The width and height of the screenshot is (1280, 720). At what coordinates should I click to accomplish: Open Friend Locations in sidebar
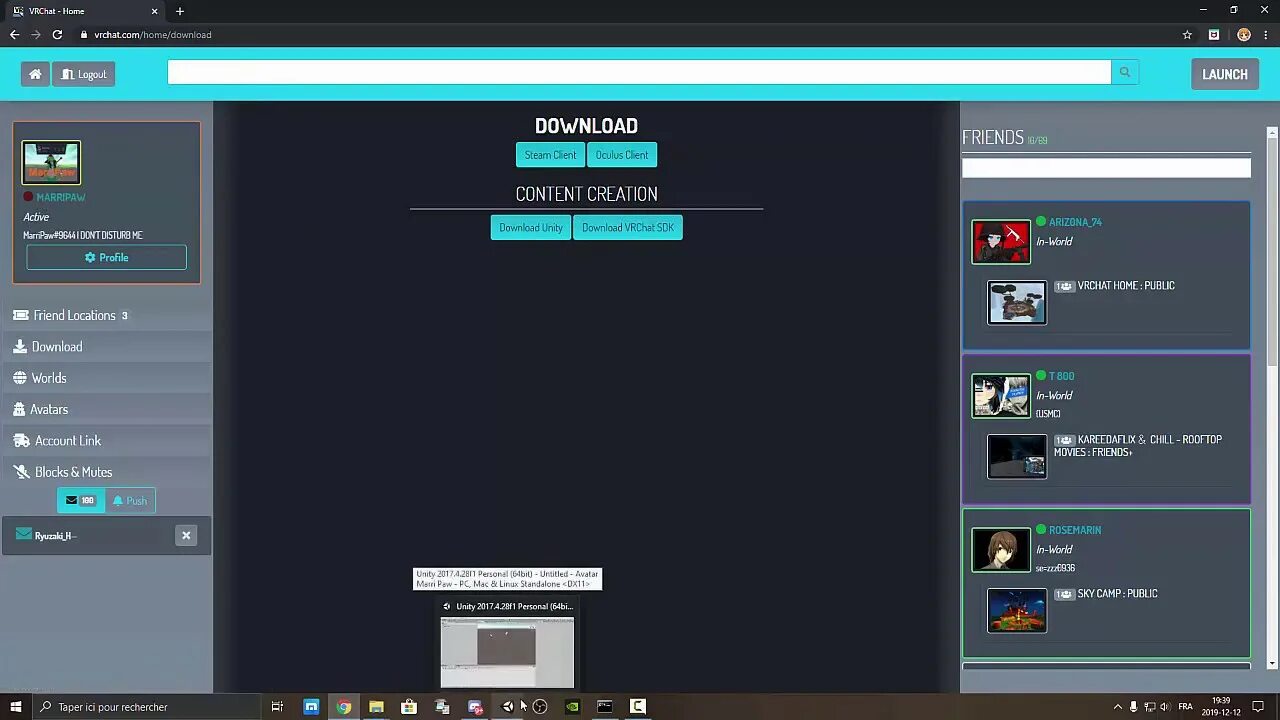click(x=106, y=315)
